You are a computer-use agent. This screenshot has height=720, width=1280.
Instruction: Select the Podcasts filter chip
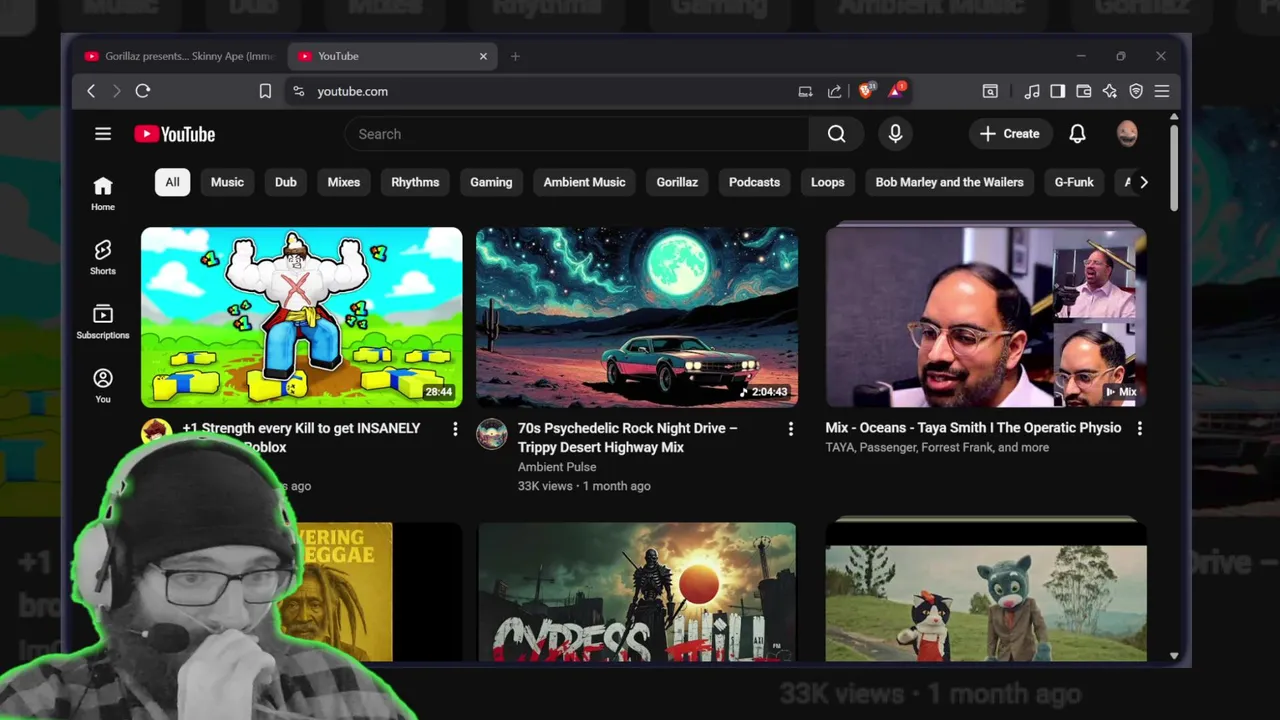pos(754,182)
